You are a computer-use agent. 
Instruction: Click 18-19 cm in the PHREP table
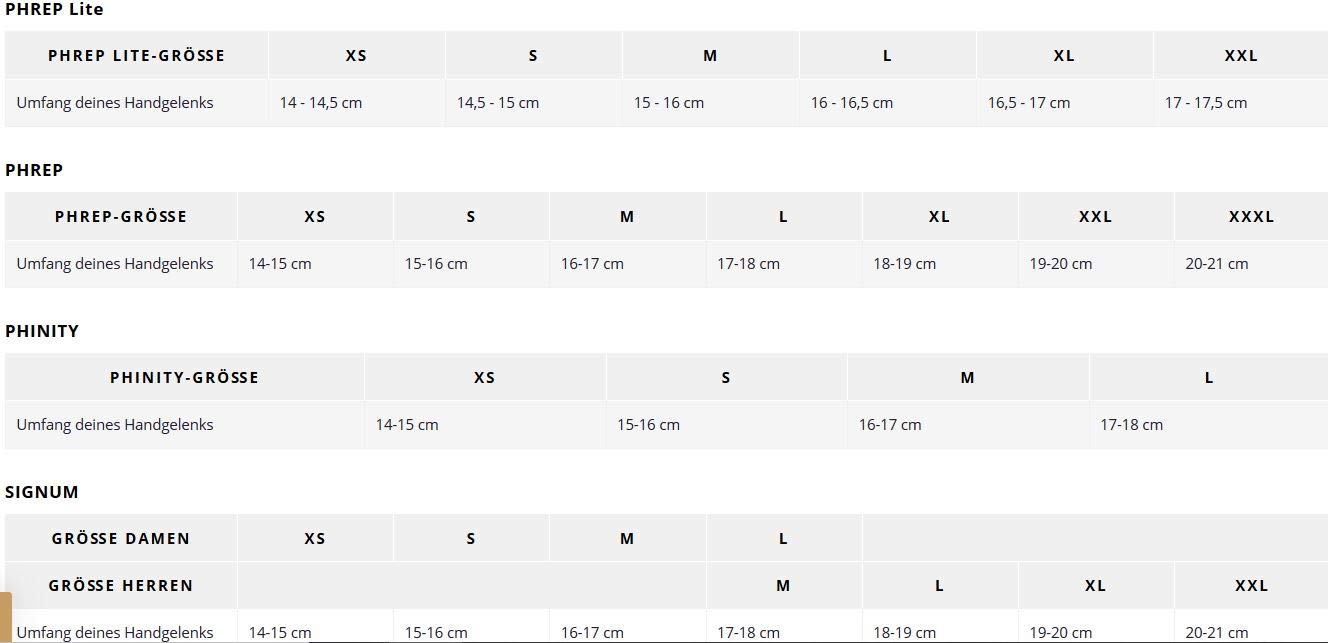tap(905, 264)
